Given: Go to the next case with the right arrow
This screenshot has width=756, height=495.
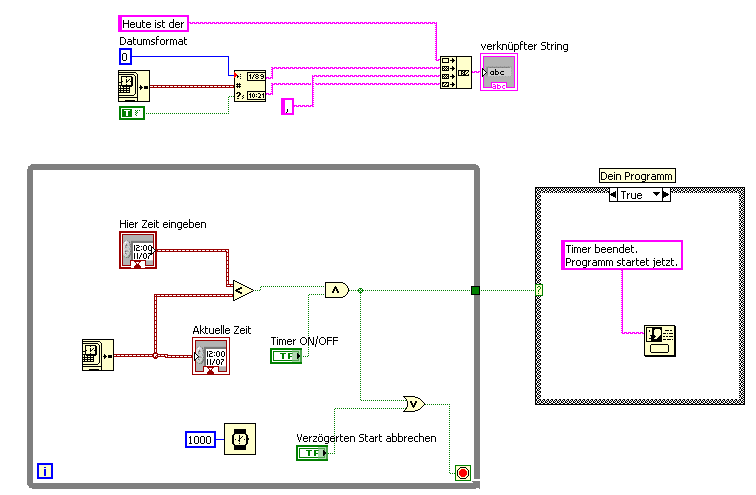Looking at the screenshot, I should pos(666,195).
